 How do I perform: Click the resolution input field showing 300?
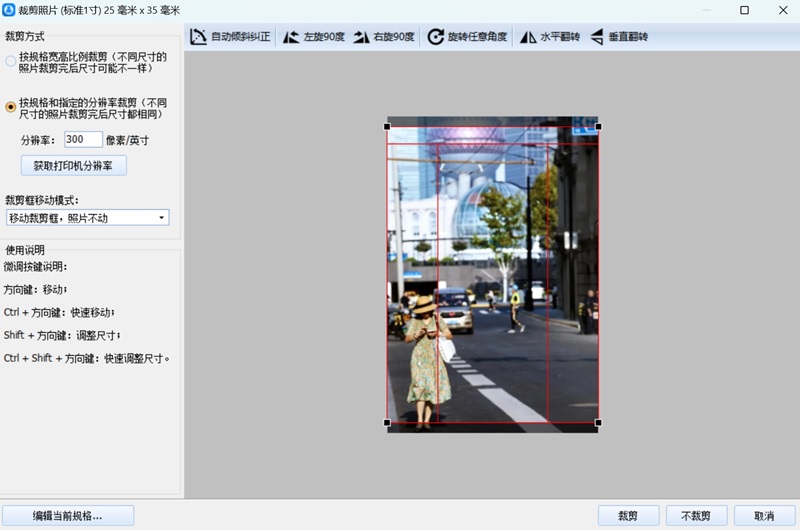click(x=83, y=140)
